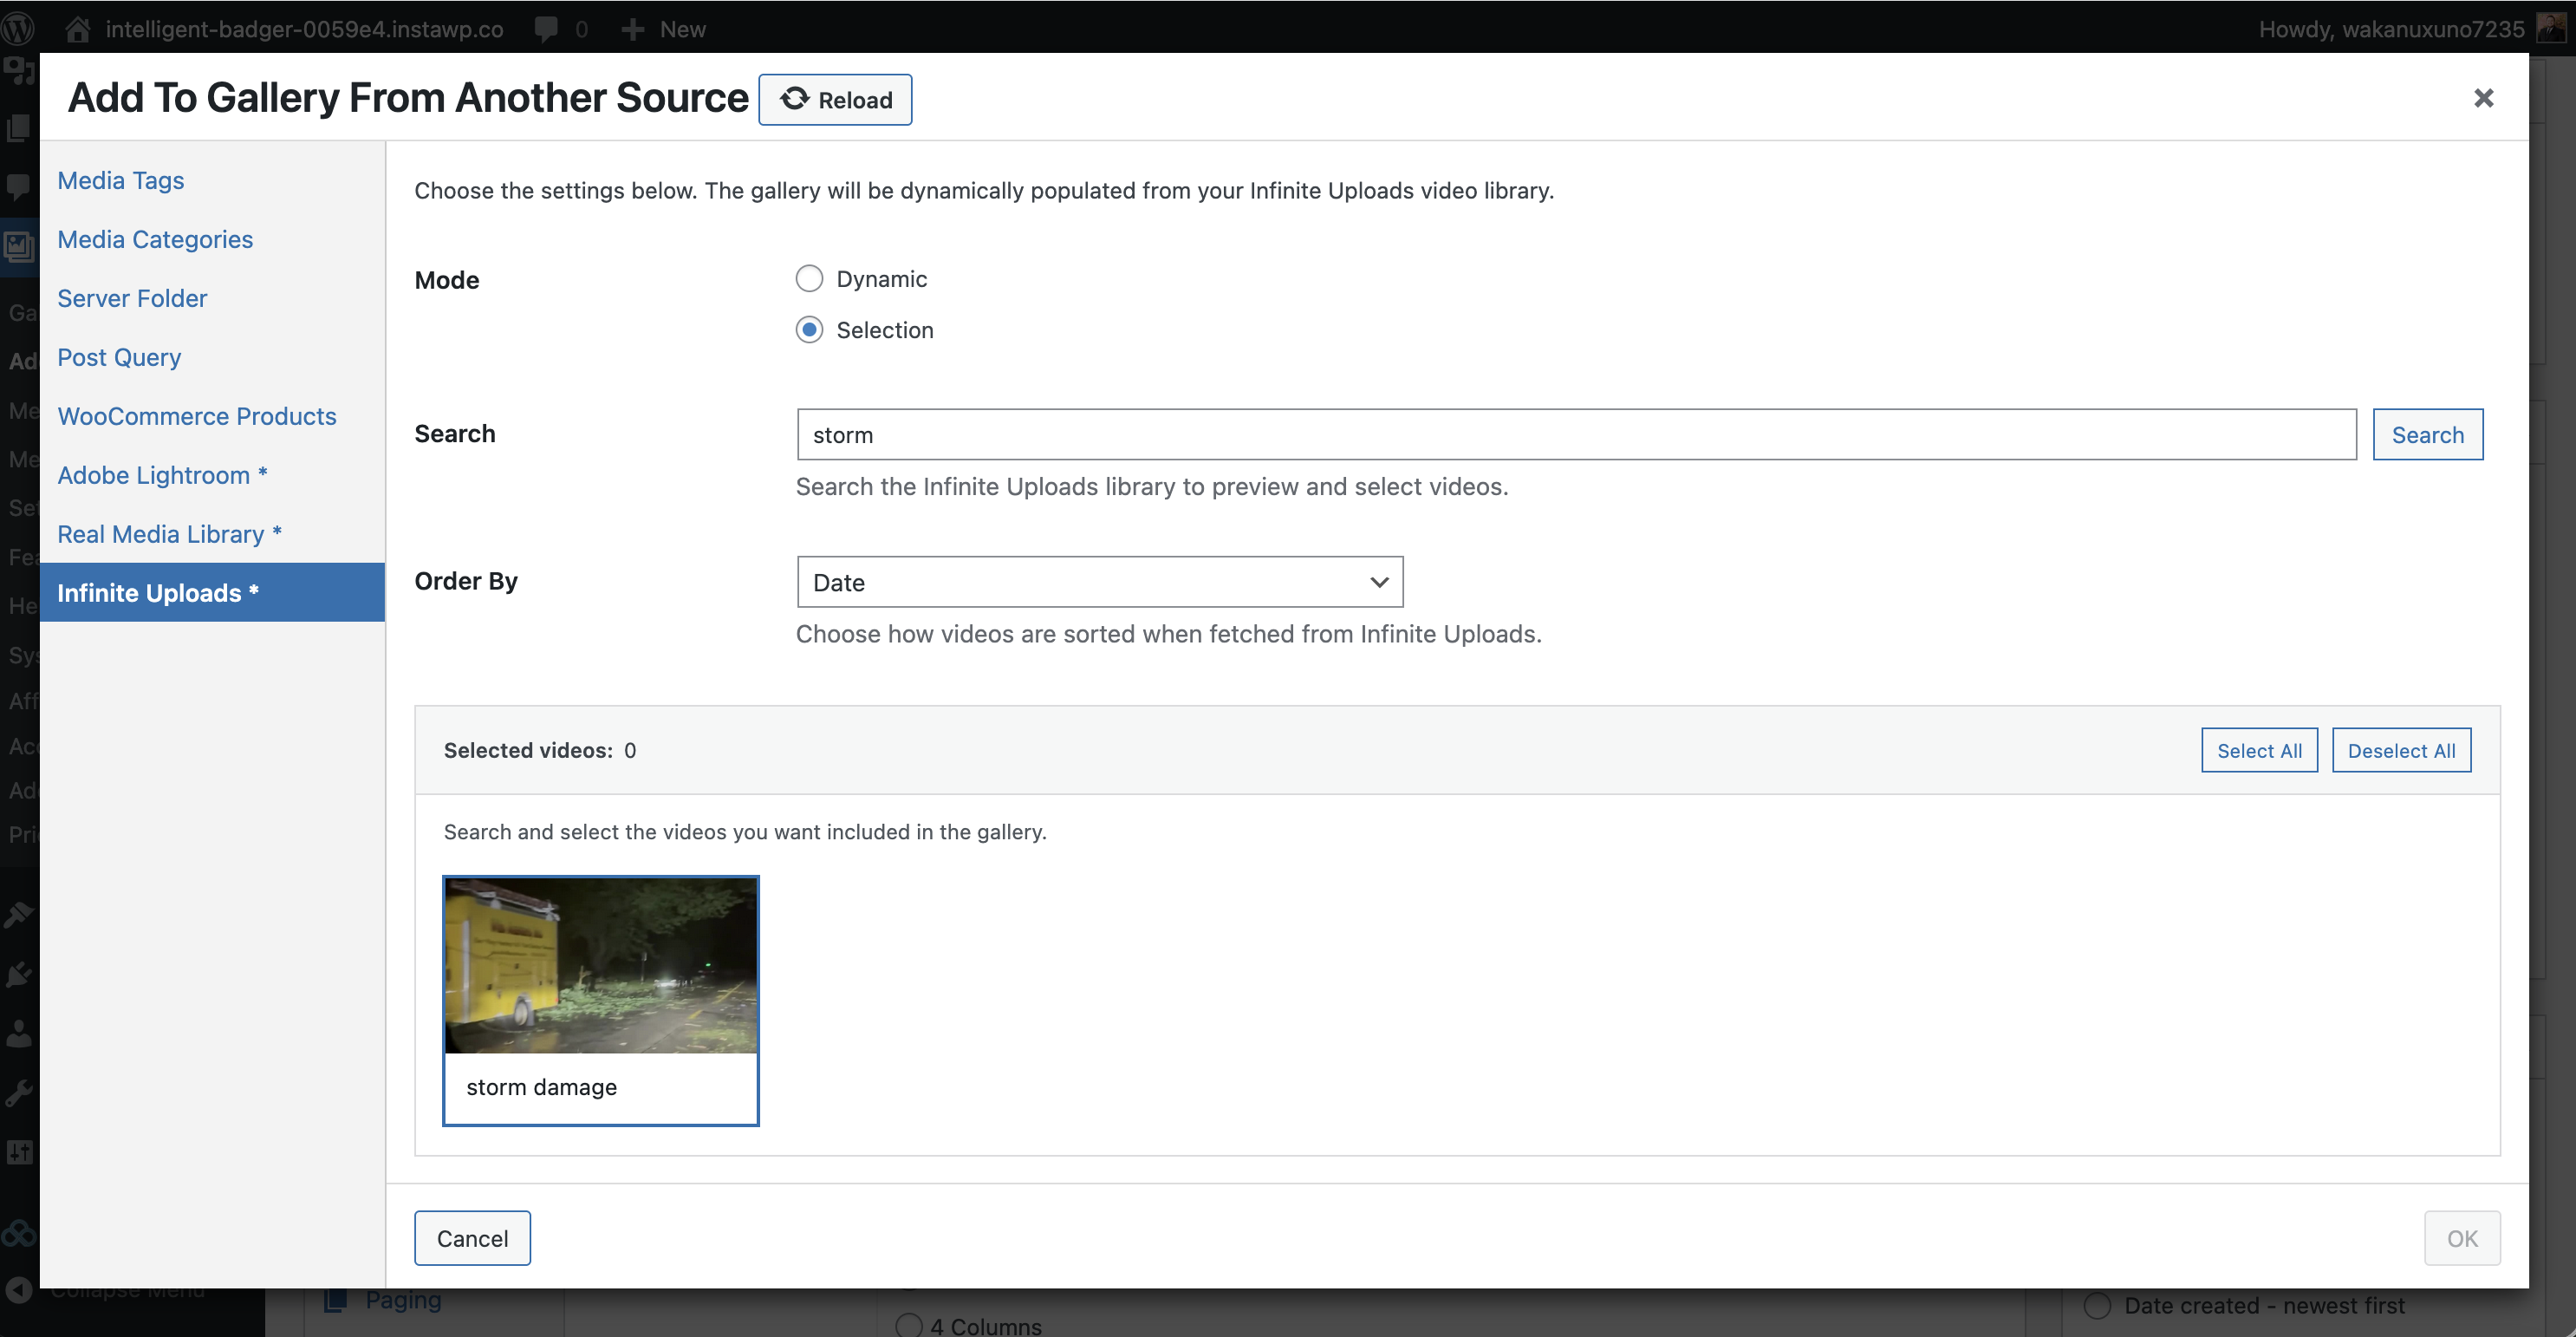
Task: Select Date created newest first option
Action: click(x=2097, y=1306)
